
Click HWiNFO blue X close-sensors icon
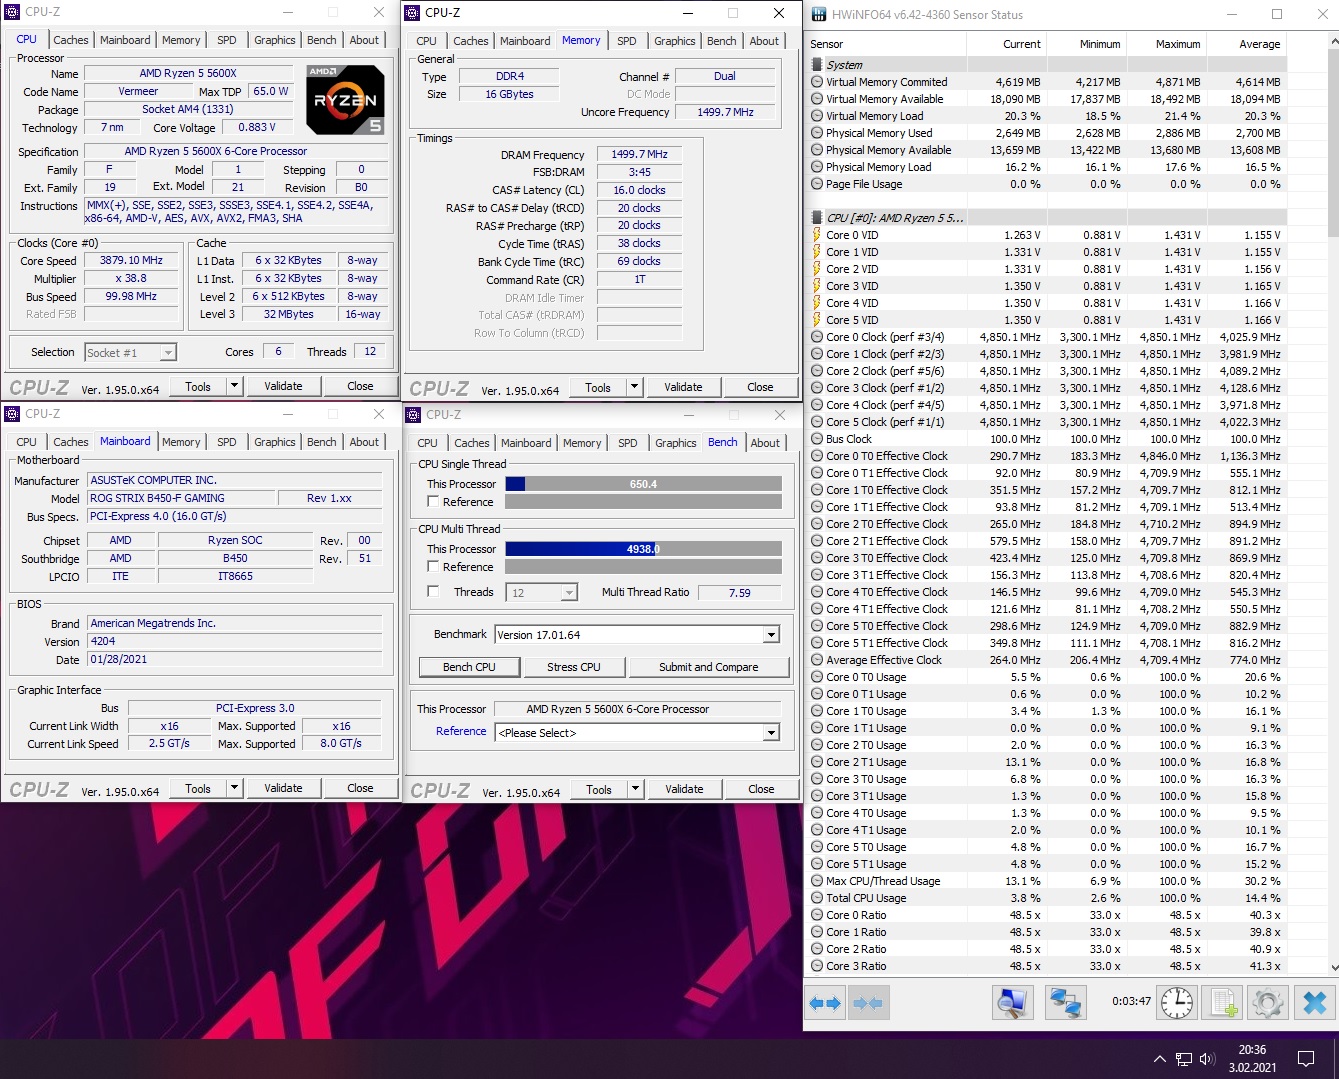(1315, 1002)
